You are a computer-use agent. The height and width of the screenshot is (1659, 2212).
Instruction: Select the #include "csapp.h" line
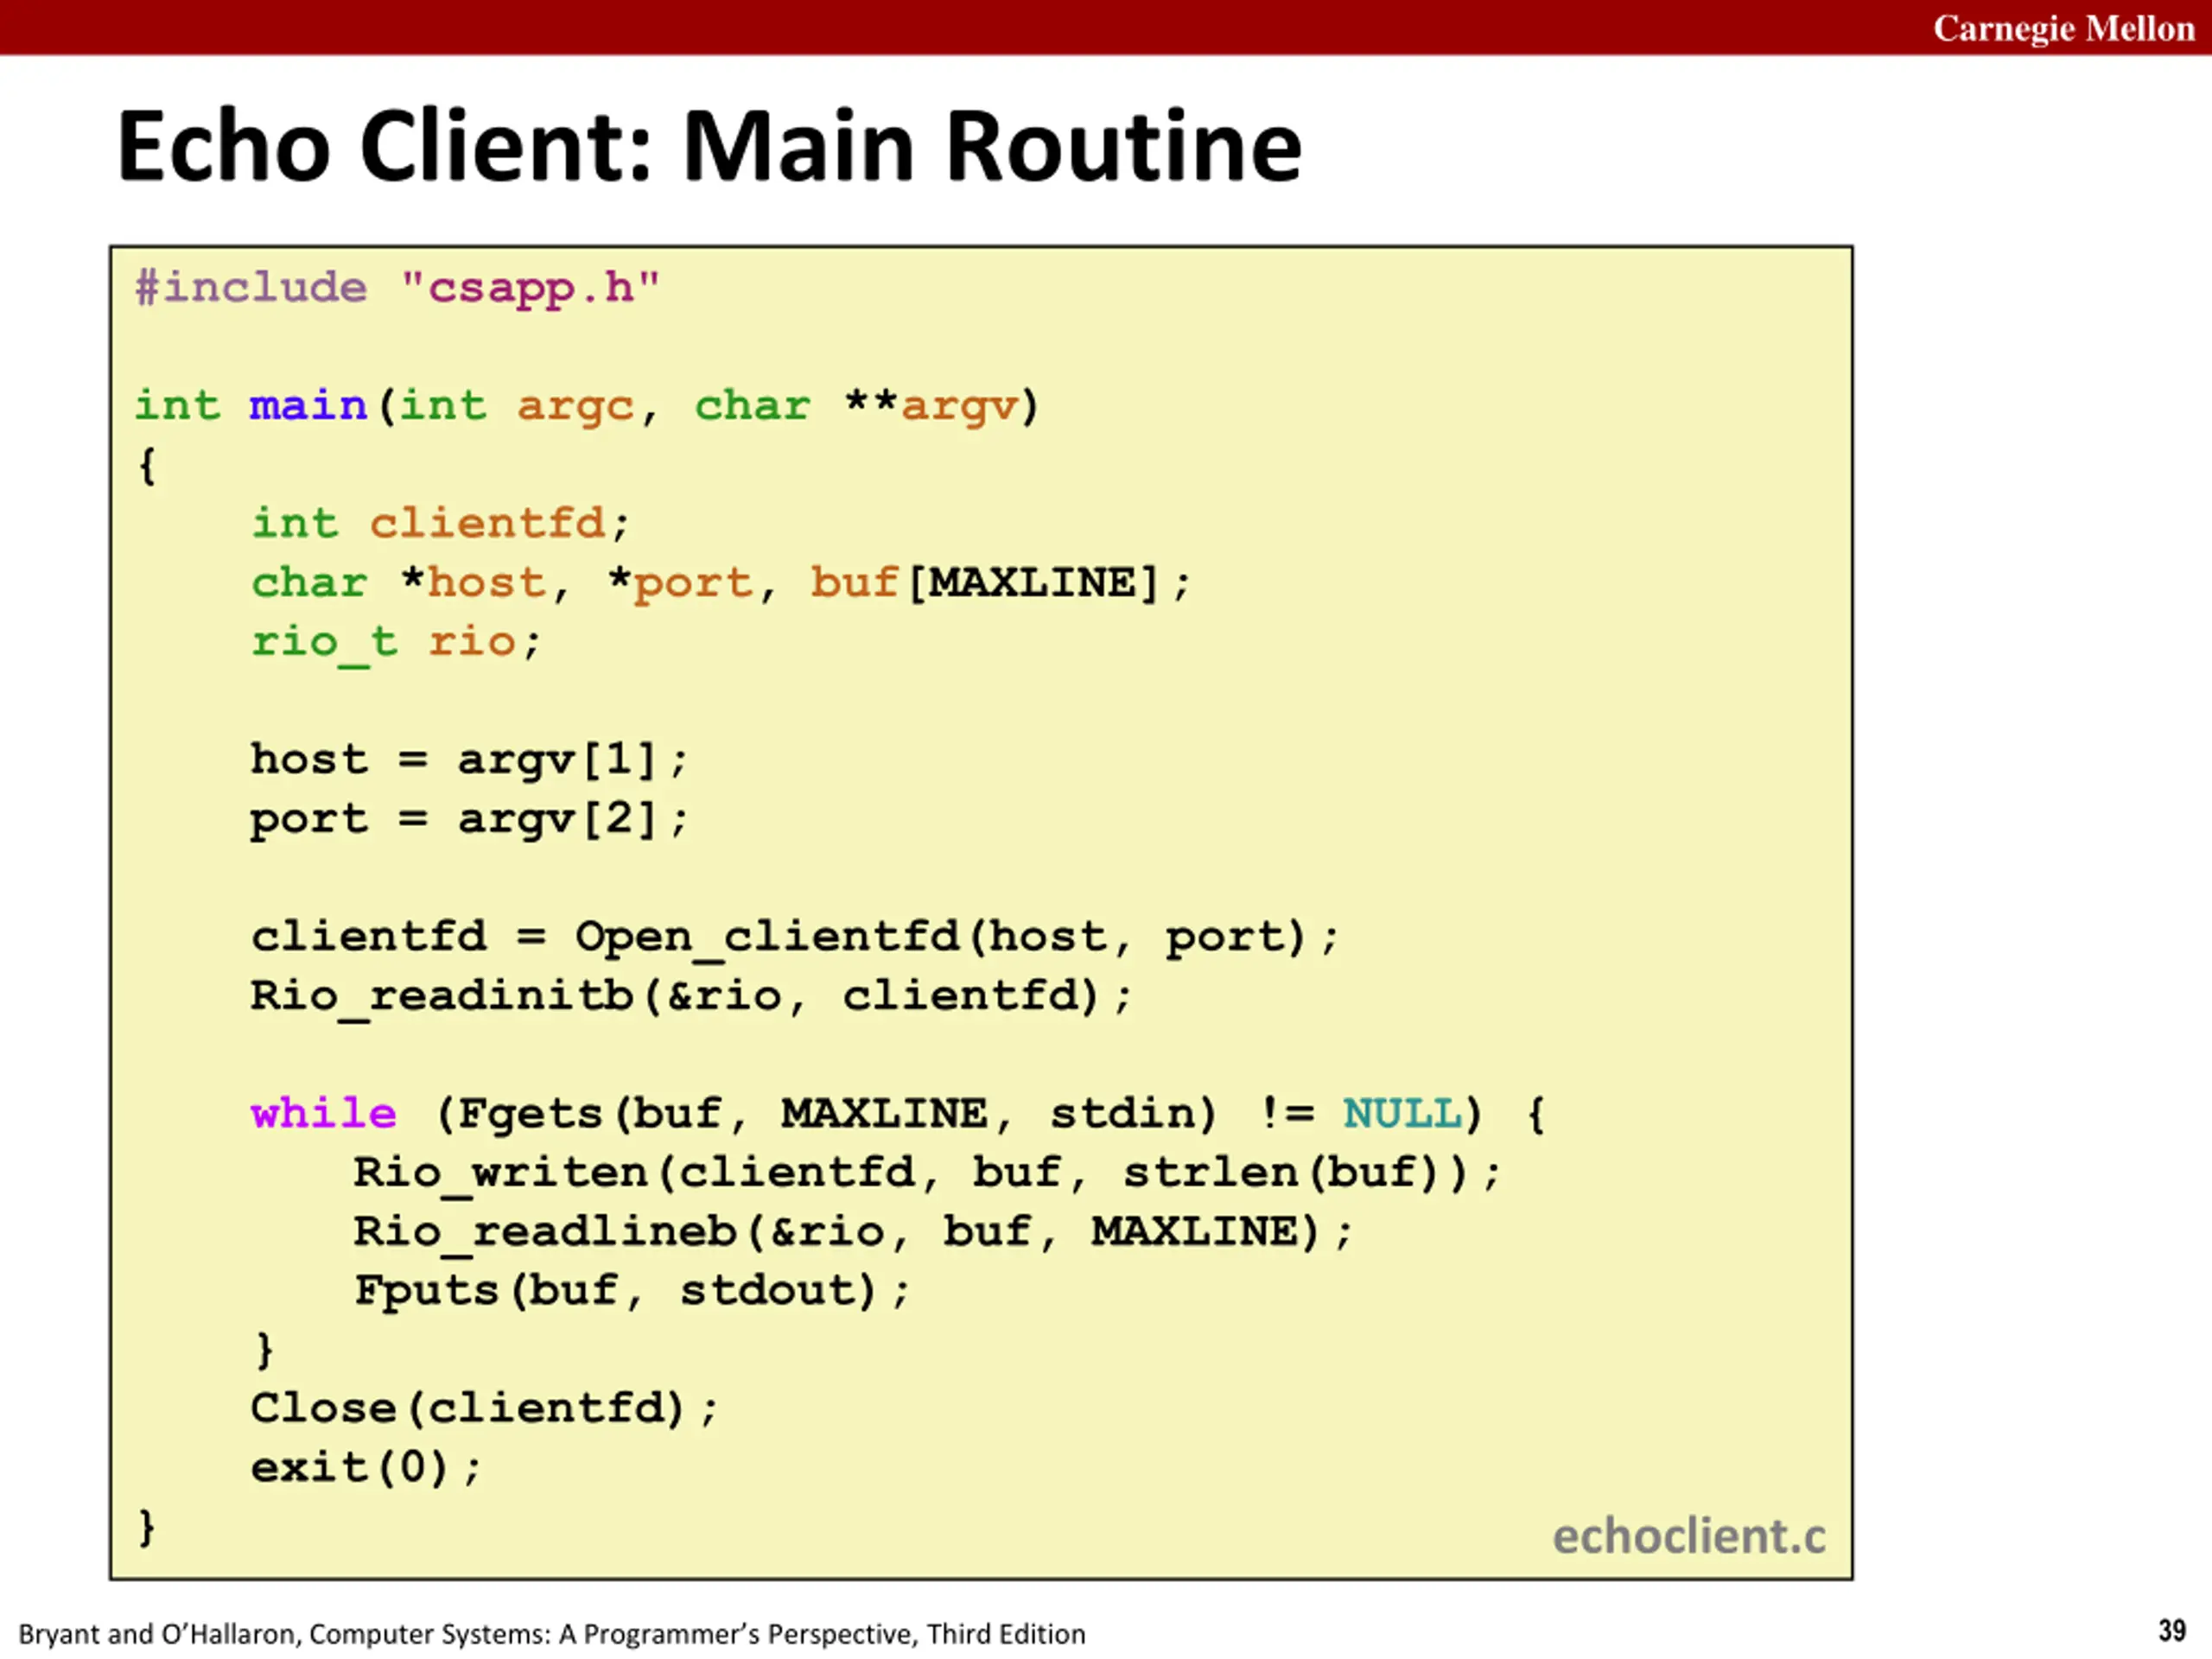pyautogui.click(x=398, y=289)
